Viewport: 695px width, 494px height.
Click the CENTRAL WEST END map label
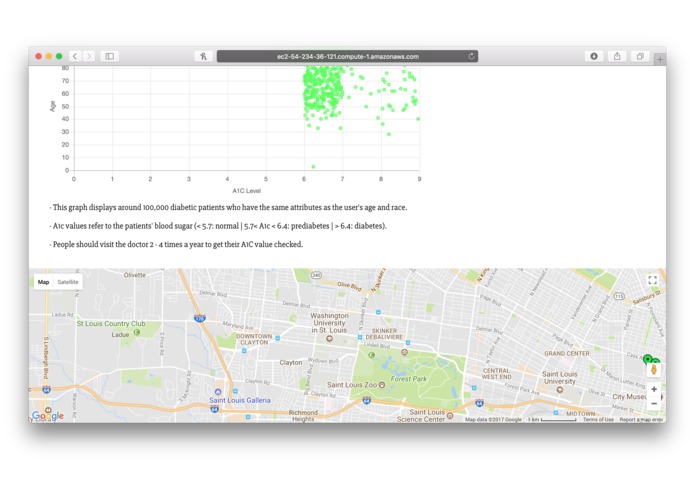coord(496,373)
